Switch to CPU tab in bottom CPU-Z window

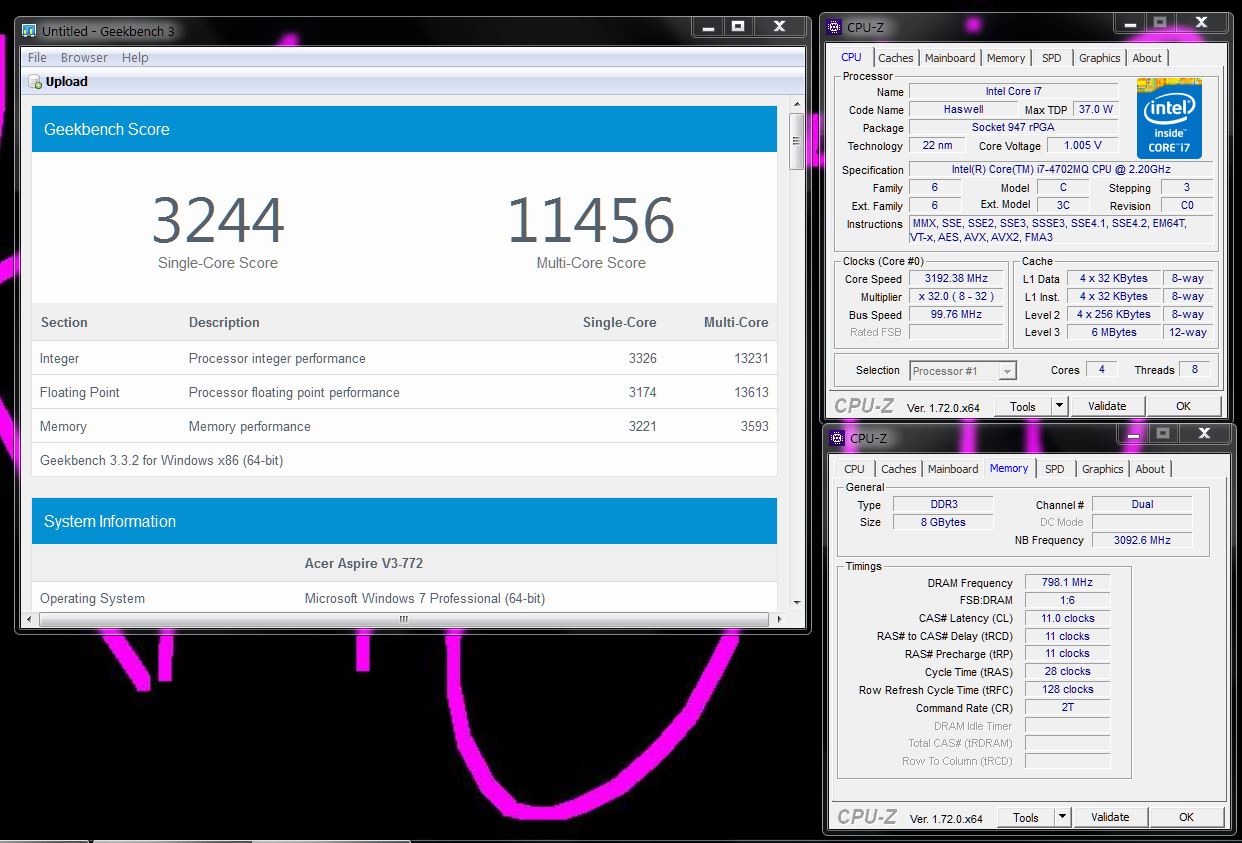(x=854, y=469)
